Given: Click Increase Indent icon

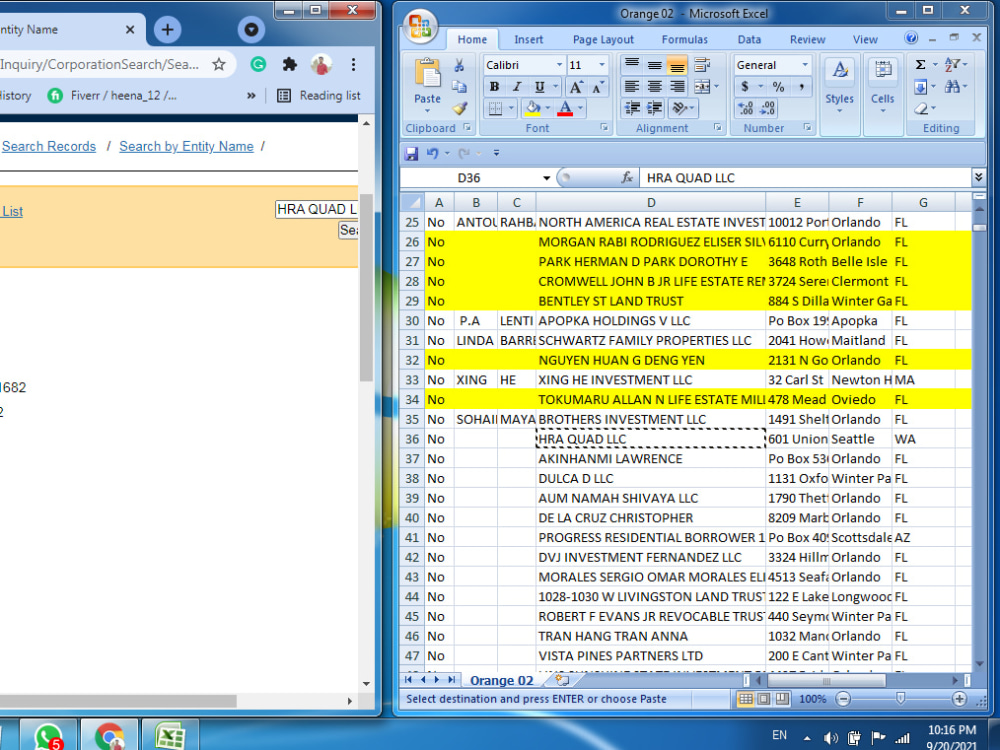Looking at the screenshot, I should (x=654, y=108).
